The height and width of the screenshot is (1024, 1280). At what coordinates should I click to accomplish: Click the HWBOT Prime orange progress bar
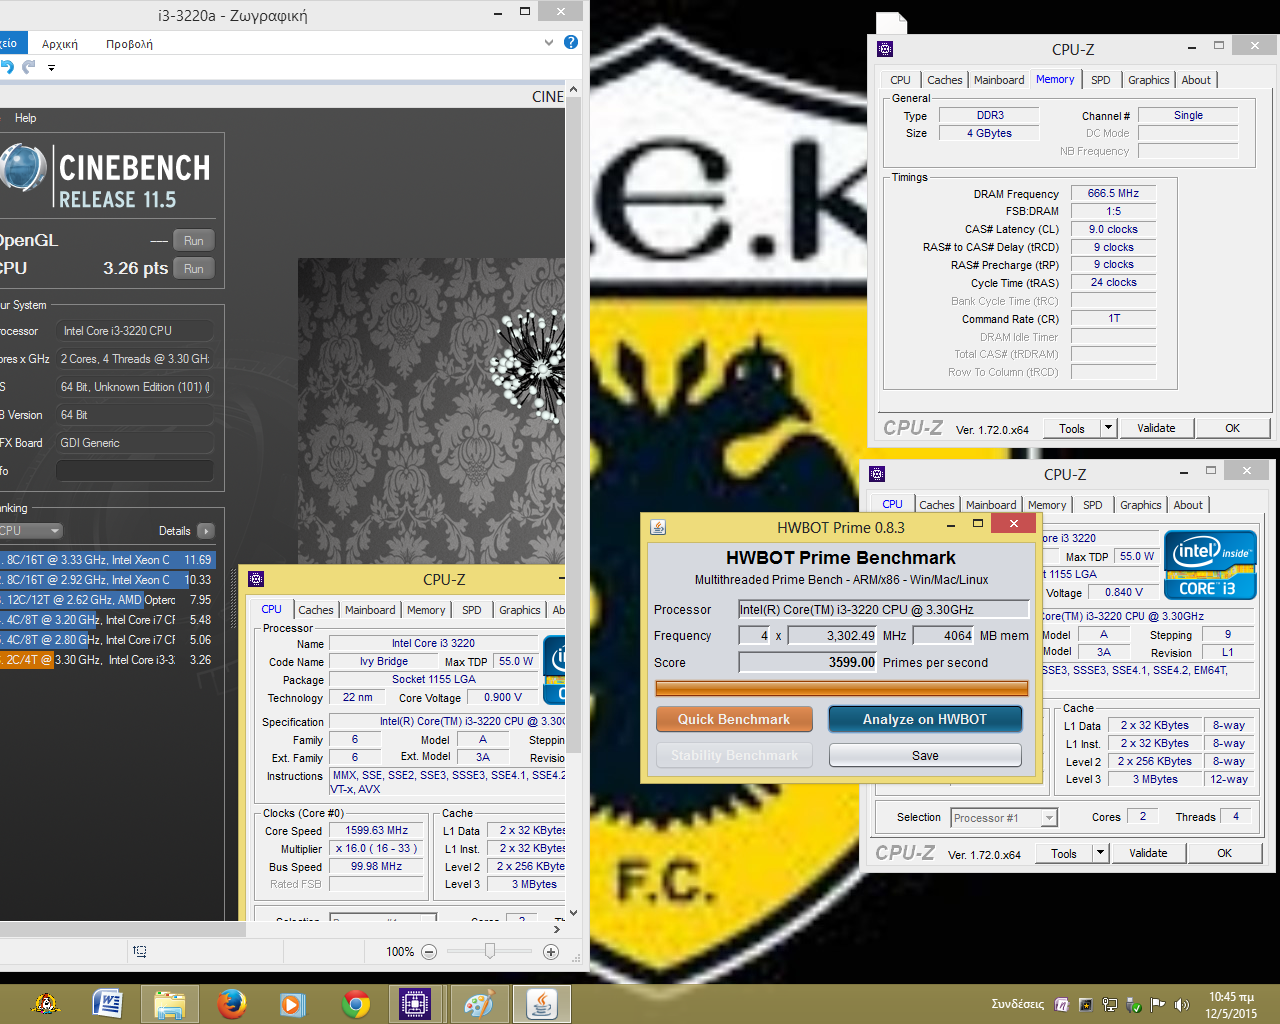tap(842, 688)
